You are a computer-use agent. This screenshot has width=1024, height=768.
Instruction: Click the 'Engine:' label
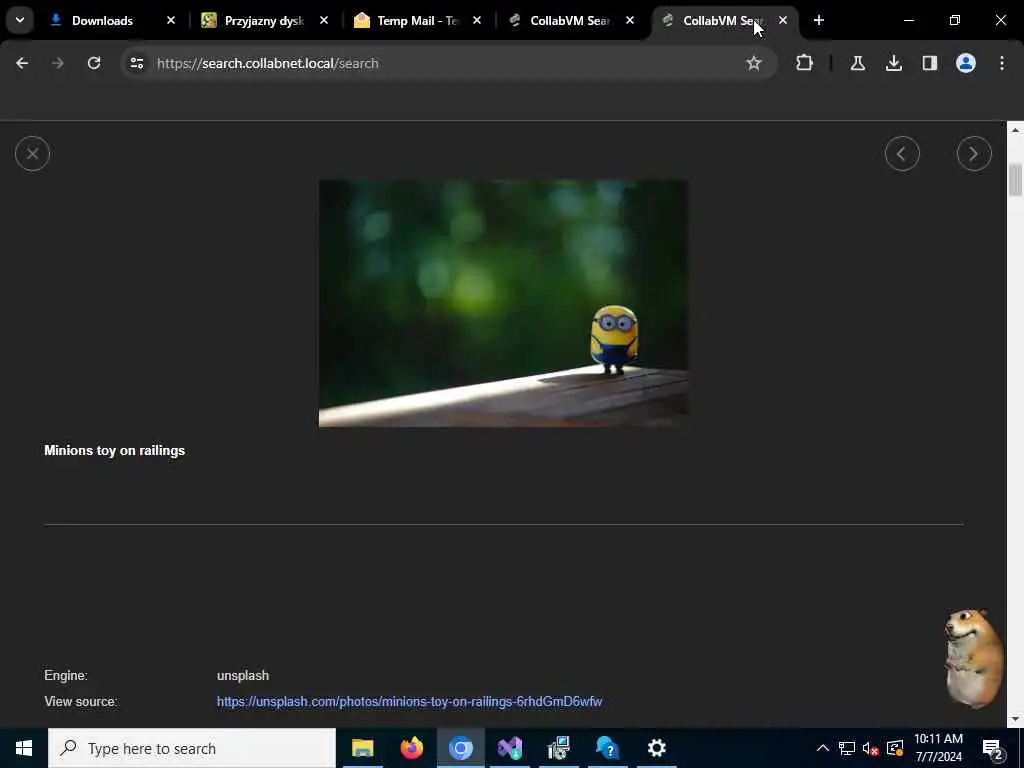(x=66, y=675)
